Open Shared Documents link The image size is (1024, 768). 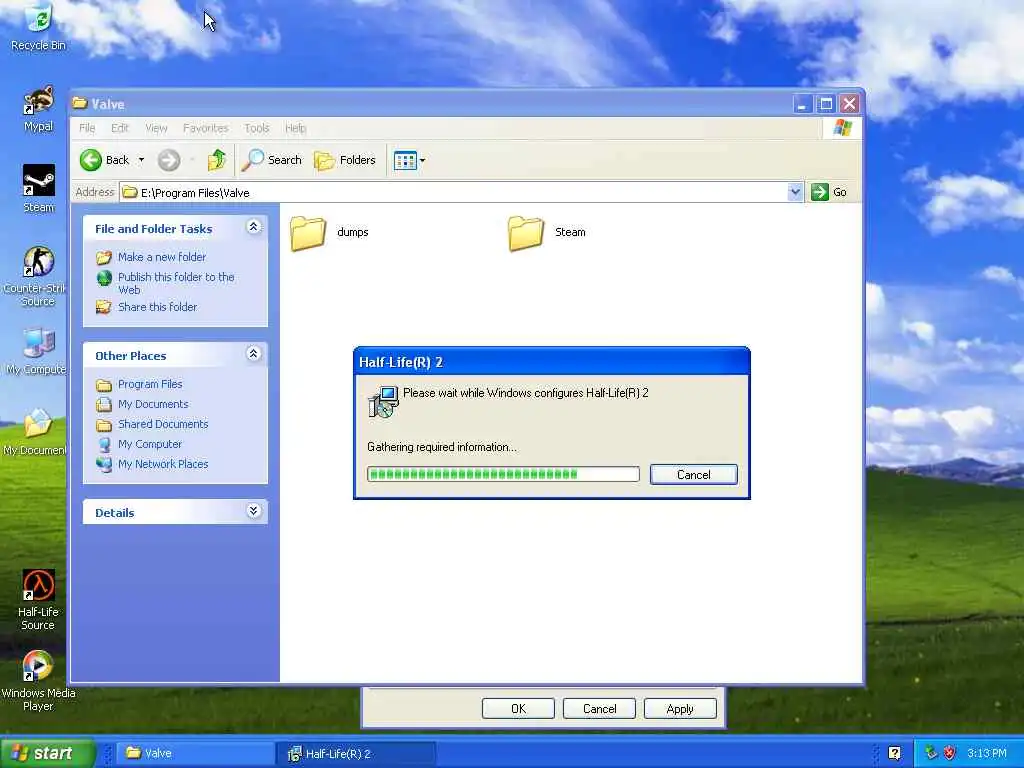click(163, 424)
